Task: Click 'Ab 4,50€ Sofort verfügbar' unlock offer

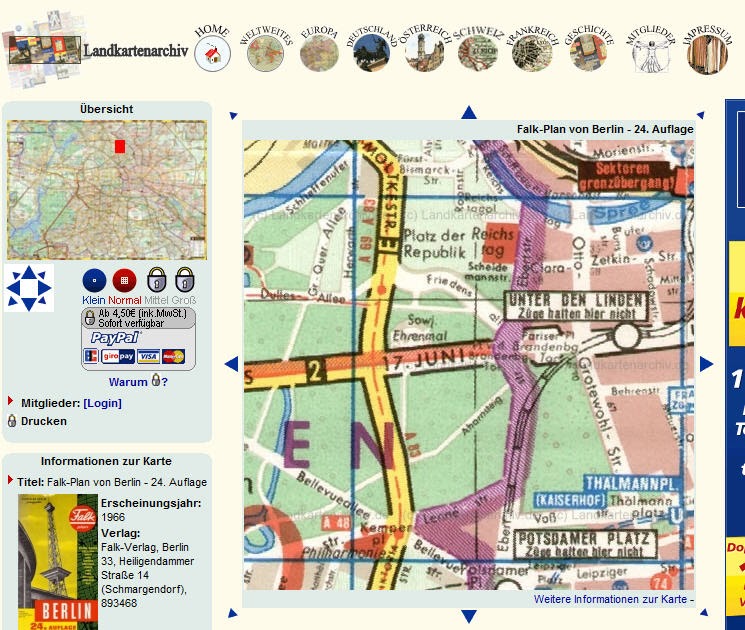Action: (x=138, y=318)
